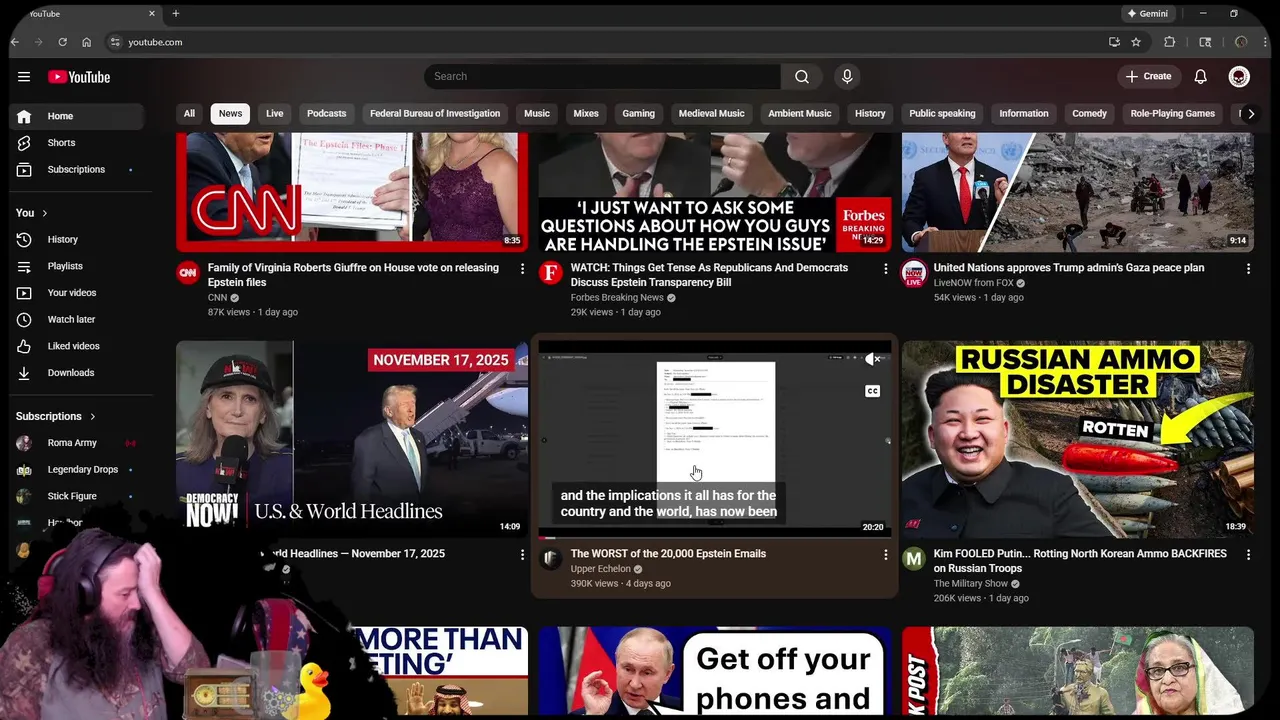Viewport: 1280px width, 720px height.
Task: Click the YouTube logo
Action: pyautogui.click(x=79, y=77)
